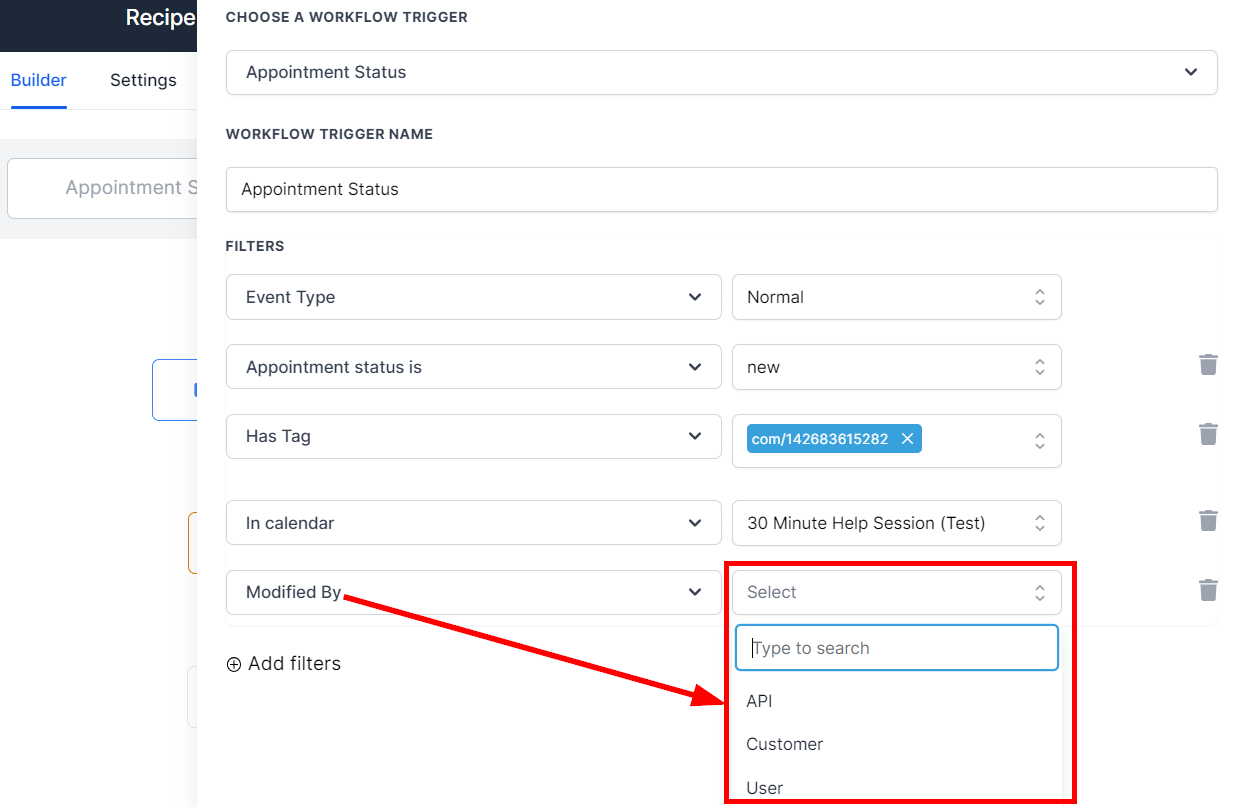Delete the Has Tag filter row
This screenshot has width=1233, height=807.
click(x=1208, y=434)
